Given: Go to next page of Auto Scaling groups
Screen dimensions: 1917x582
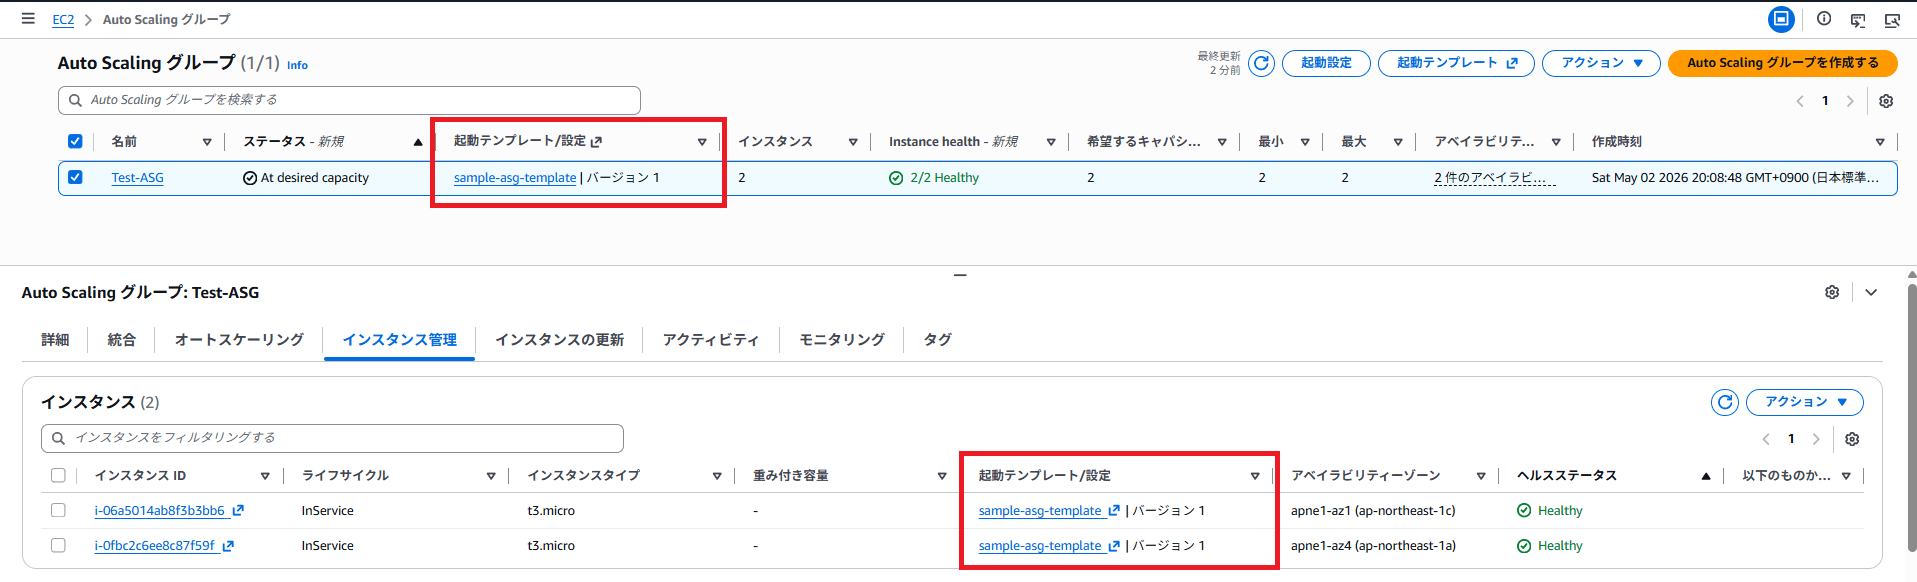Looking at the screenshot, I should coord(1850,101).
